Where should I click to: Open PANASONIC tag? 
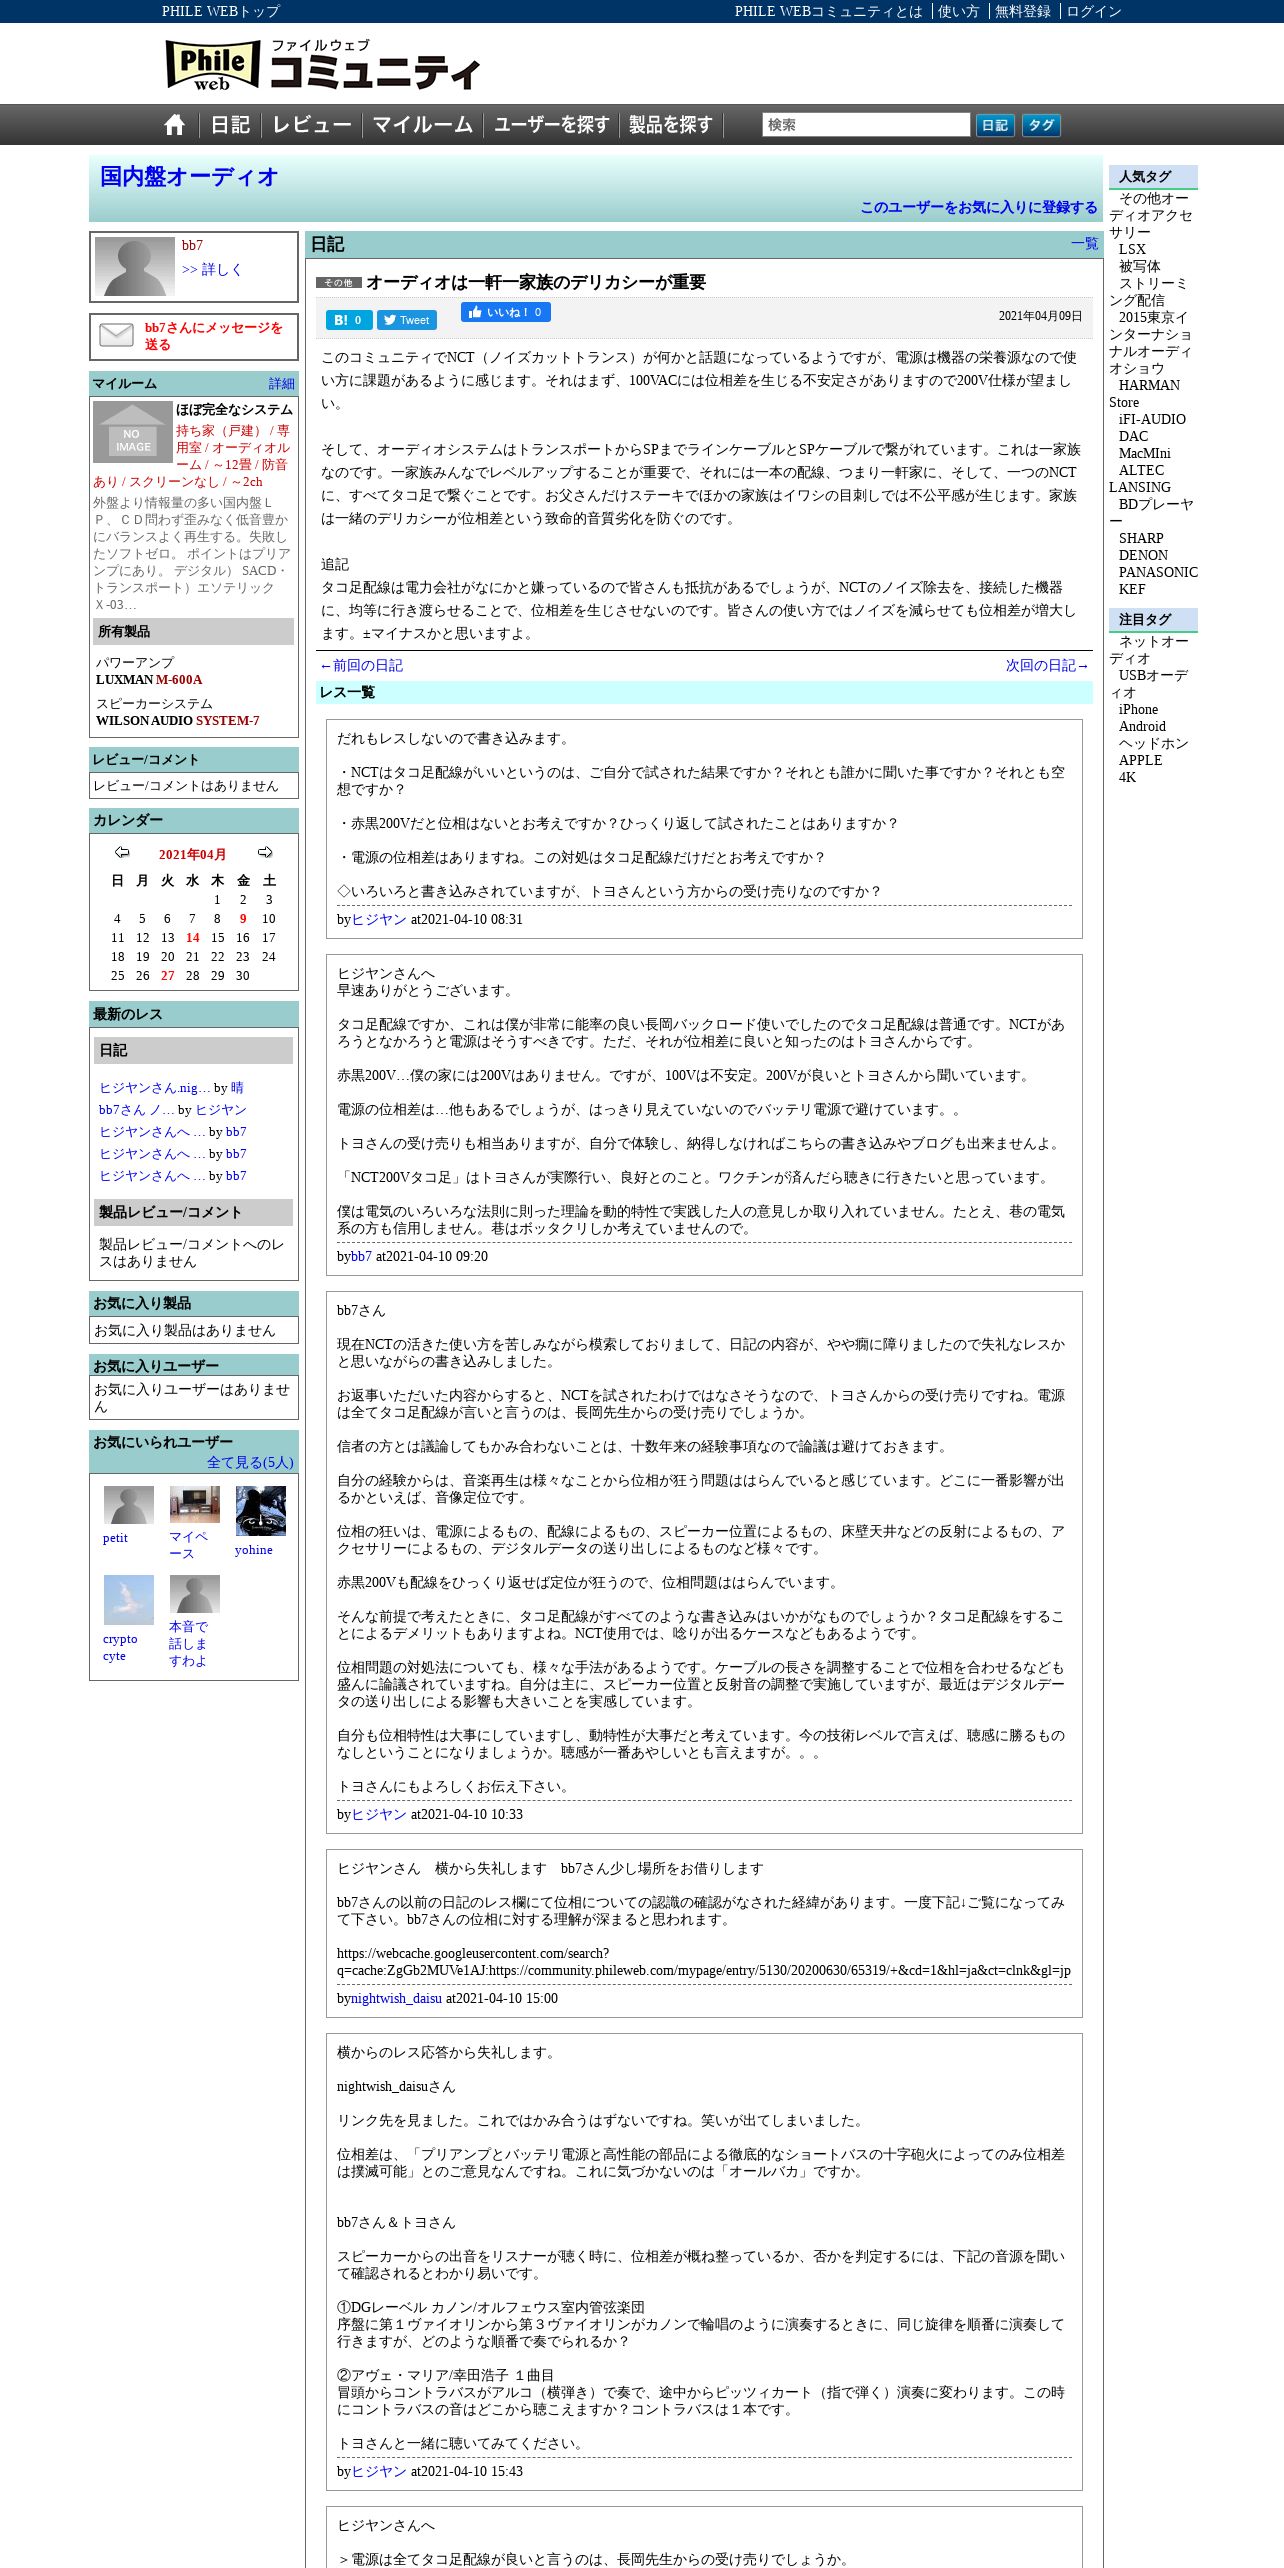[1158, 573]
